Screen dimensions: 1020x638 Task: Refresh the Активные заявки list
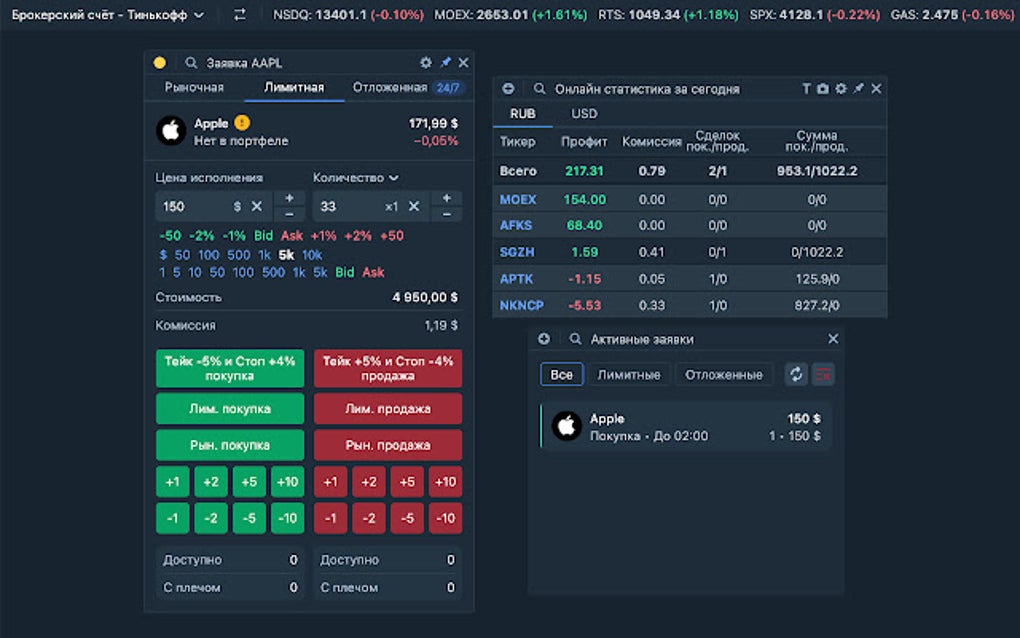pos(796,372)
